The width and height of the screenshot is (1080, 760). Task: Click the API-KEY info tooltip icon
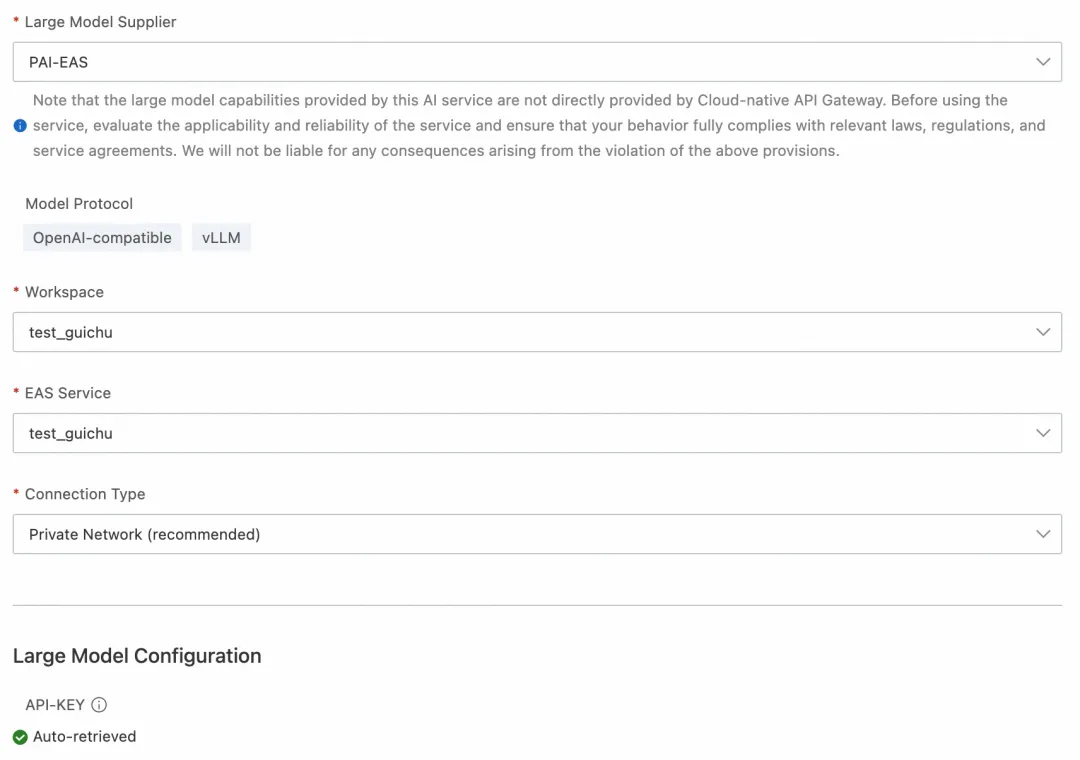click(x=99, y=705)
